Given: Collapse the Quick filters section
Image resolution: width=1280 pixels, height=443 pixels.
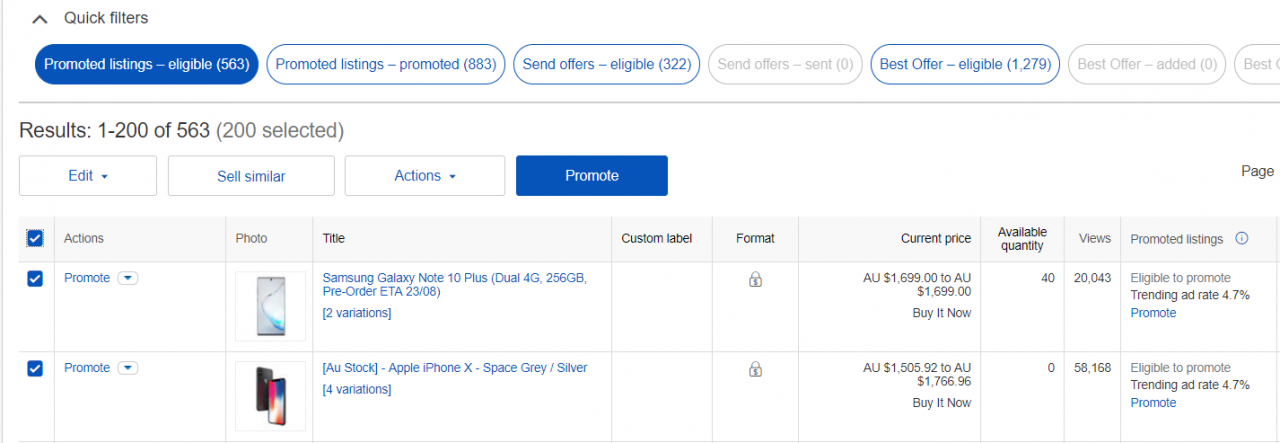Looking at the screenshot, I should (40, 18).
